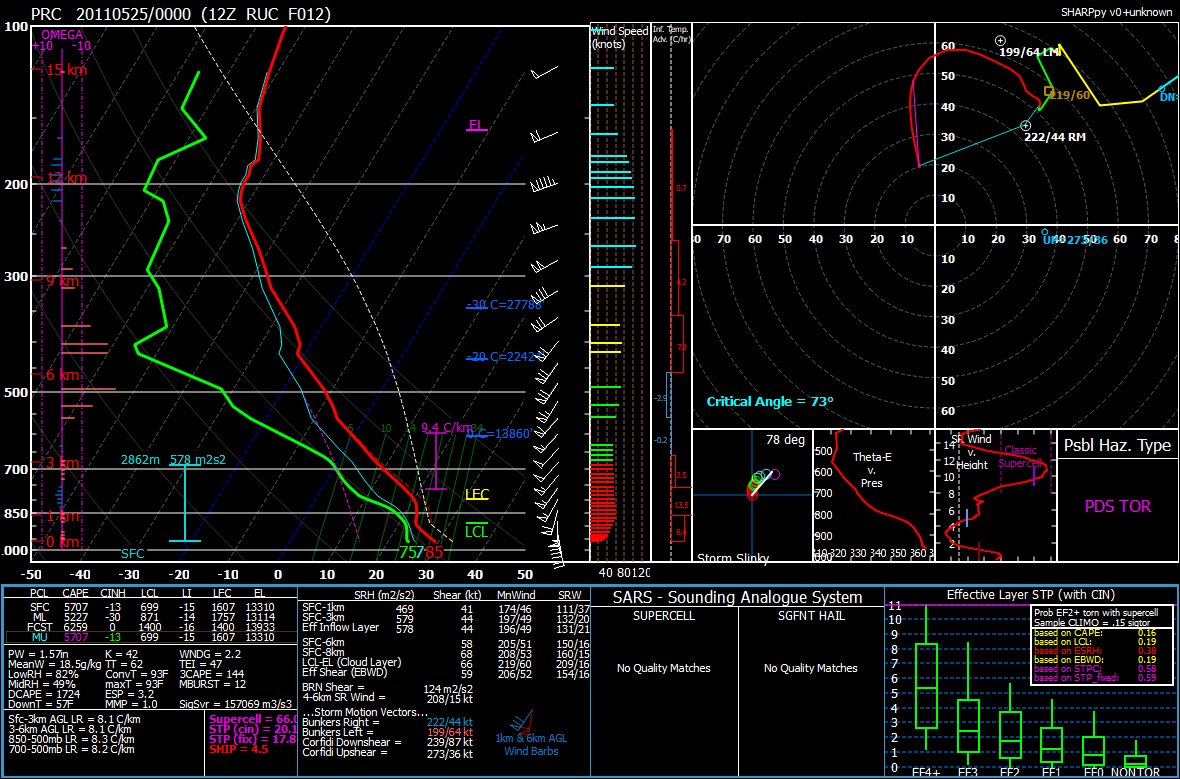Click the K = 42 index
The width and height of the screenshot is (1180, 779).
click(x=122, y=654)
